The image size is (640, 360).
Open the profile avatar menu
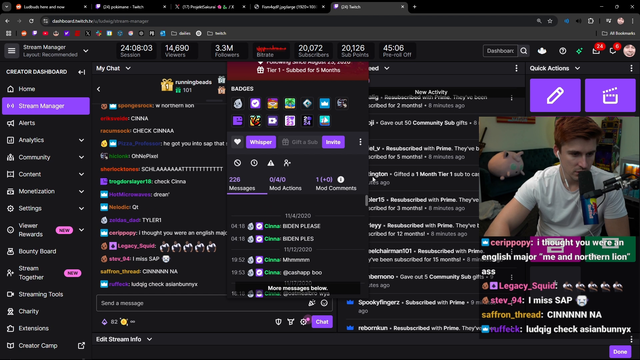(x=629, y=51)
